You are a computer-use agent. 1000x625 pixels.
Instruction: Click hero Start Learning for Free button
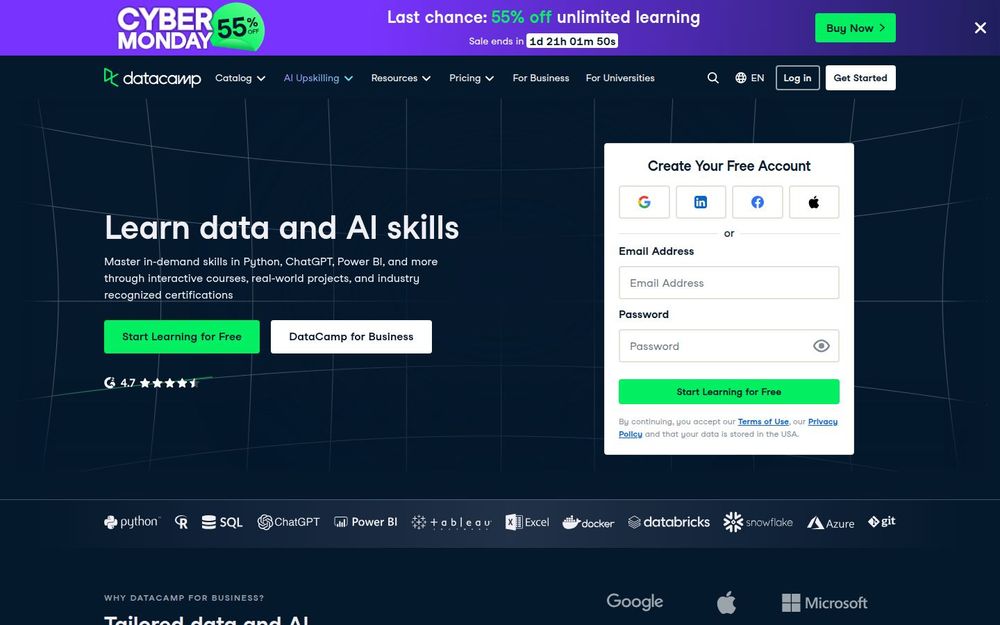point(182,337)
